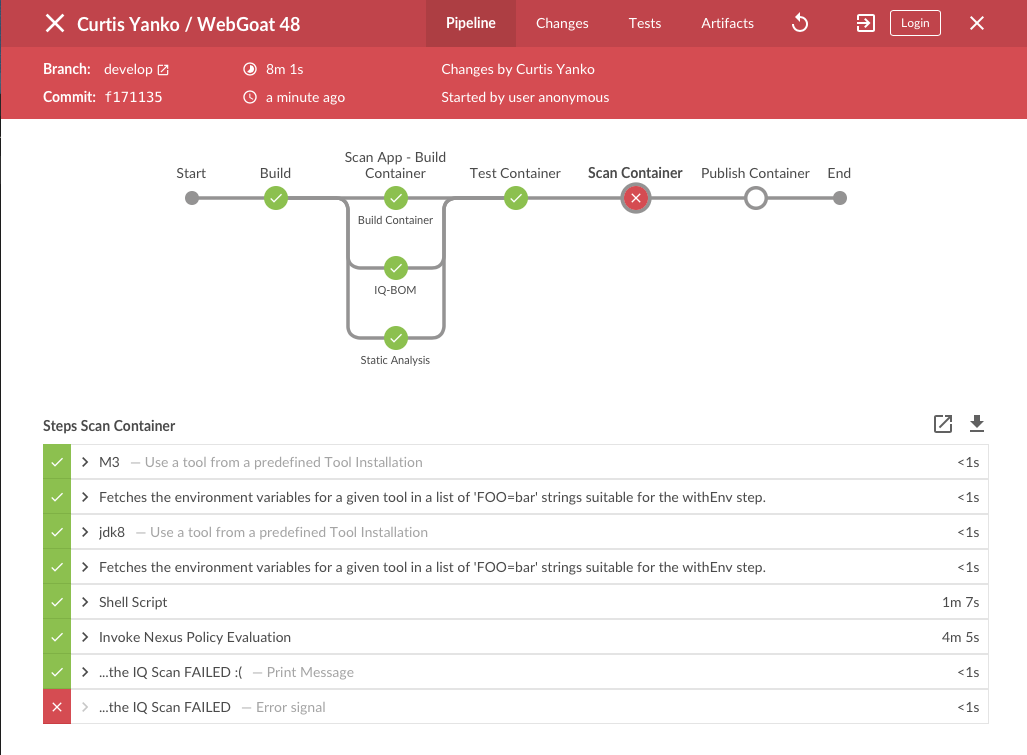
Task: Click Started by user anonymous text
Action: (x=525, y=97)
